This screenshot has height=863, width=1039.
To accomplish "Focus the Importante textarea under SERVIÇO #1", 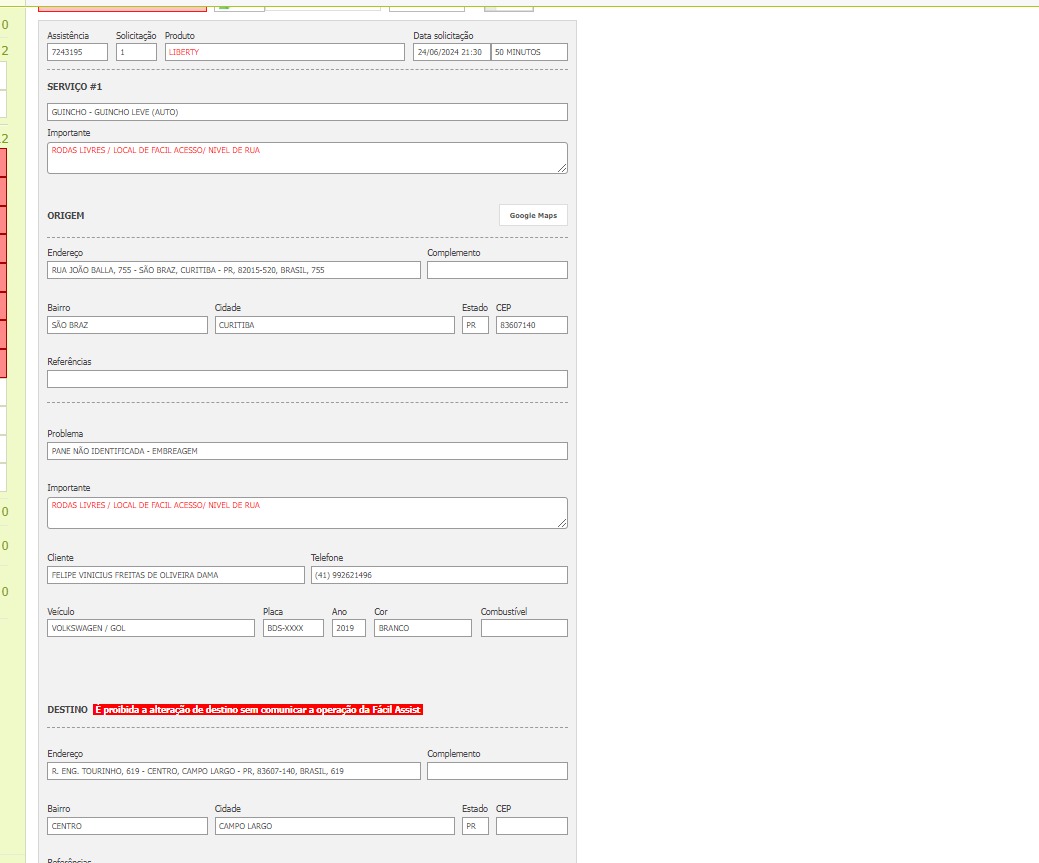I will click(x=307, y=158).
